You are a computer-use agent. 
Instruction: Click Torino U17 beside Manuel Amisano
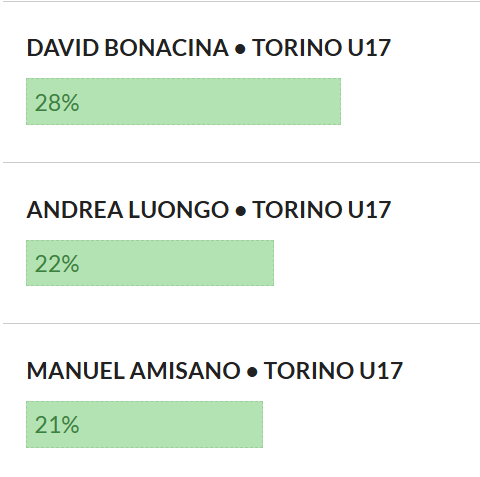(333, 371)
